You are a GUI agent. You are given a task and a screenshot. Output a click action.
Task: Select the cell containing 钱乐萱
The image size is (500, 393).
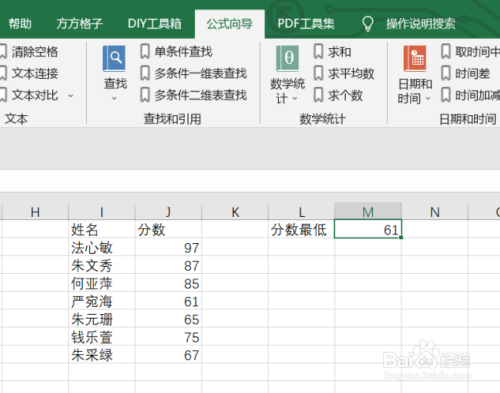(x=102, y=337)
